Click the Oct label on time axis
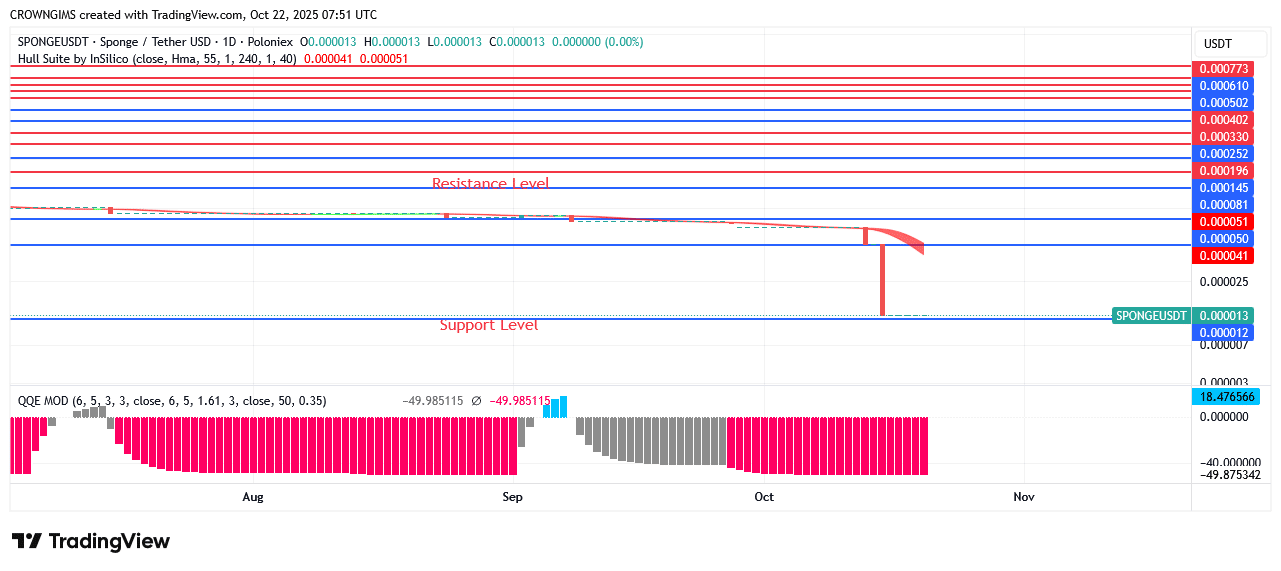The image size is (1281, 571). click(x=764, y=497)
